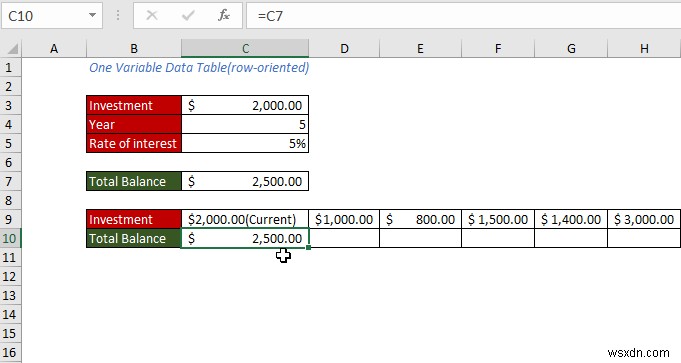This screenshot has height=363, width=681.
Task: Select row 2 header
Action: [10, 86]
